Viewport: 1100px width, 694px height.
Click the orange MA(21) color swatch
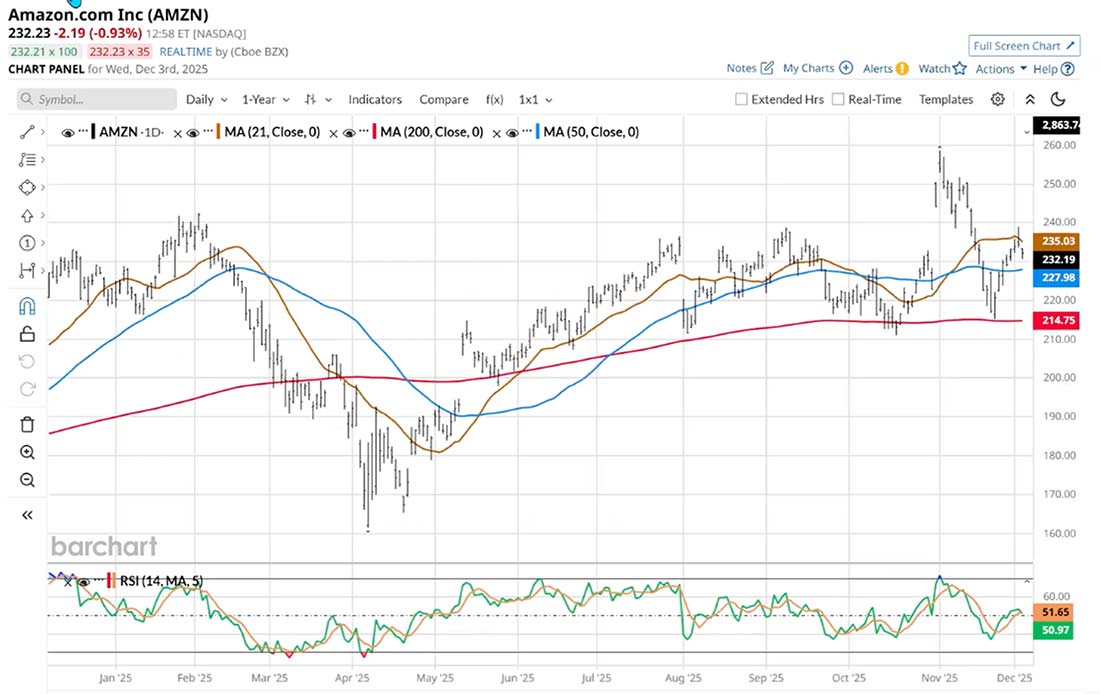coord(217,131)
